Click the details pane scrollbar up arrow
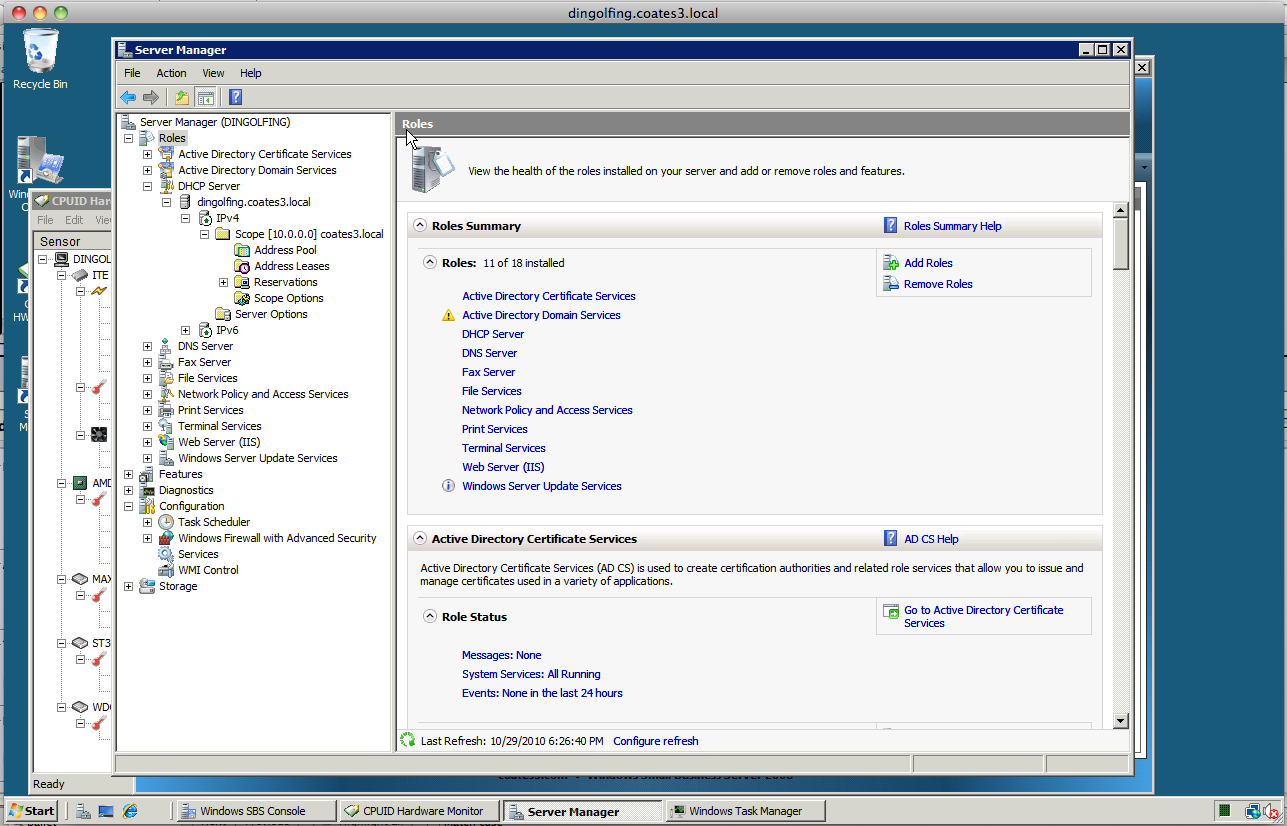 [1120, 210]
